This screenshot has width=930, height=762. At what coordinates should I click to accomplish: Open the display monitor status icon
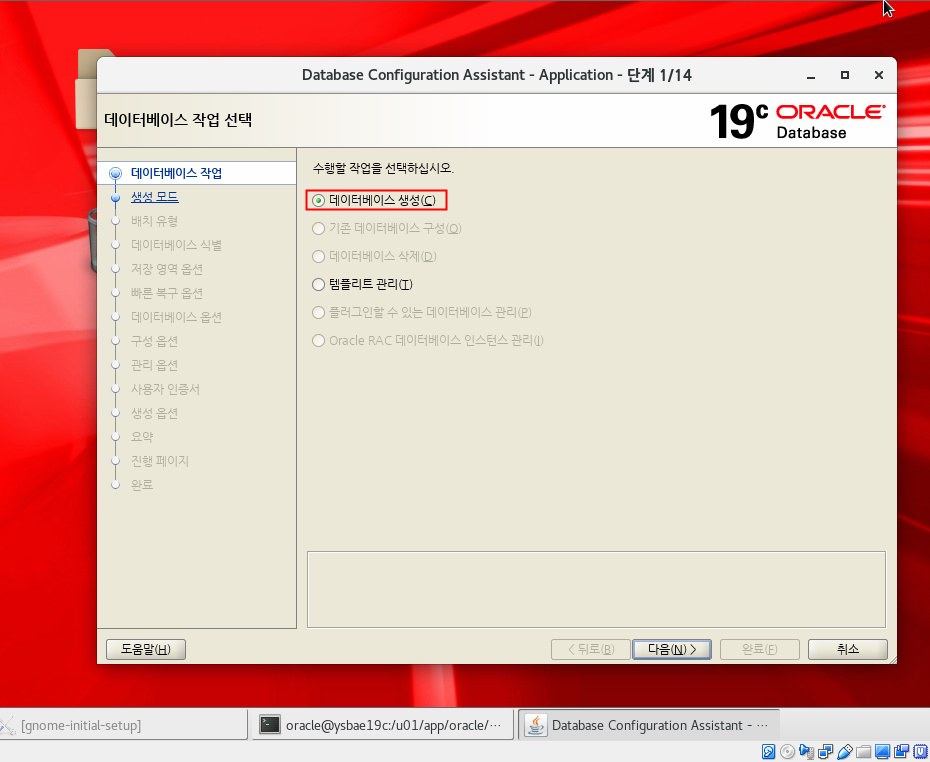pyautogui.click(x=883, y=752)
